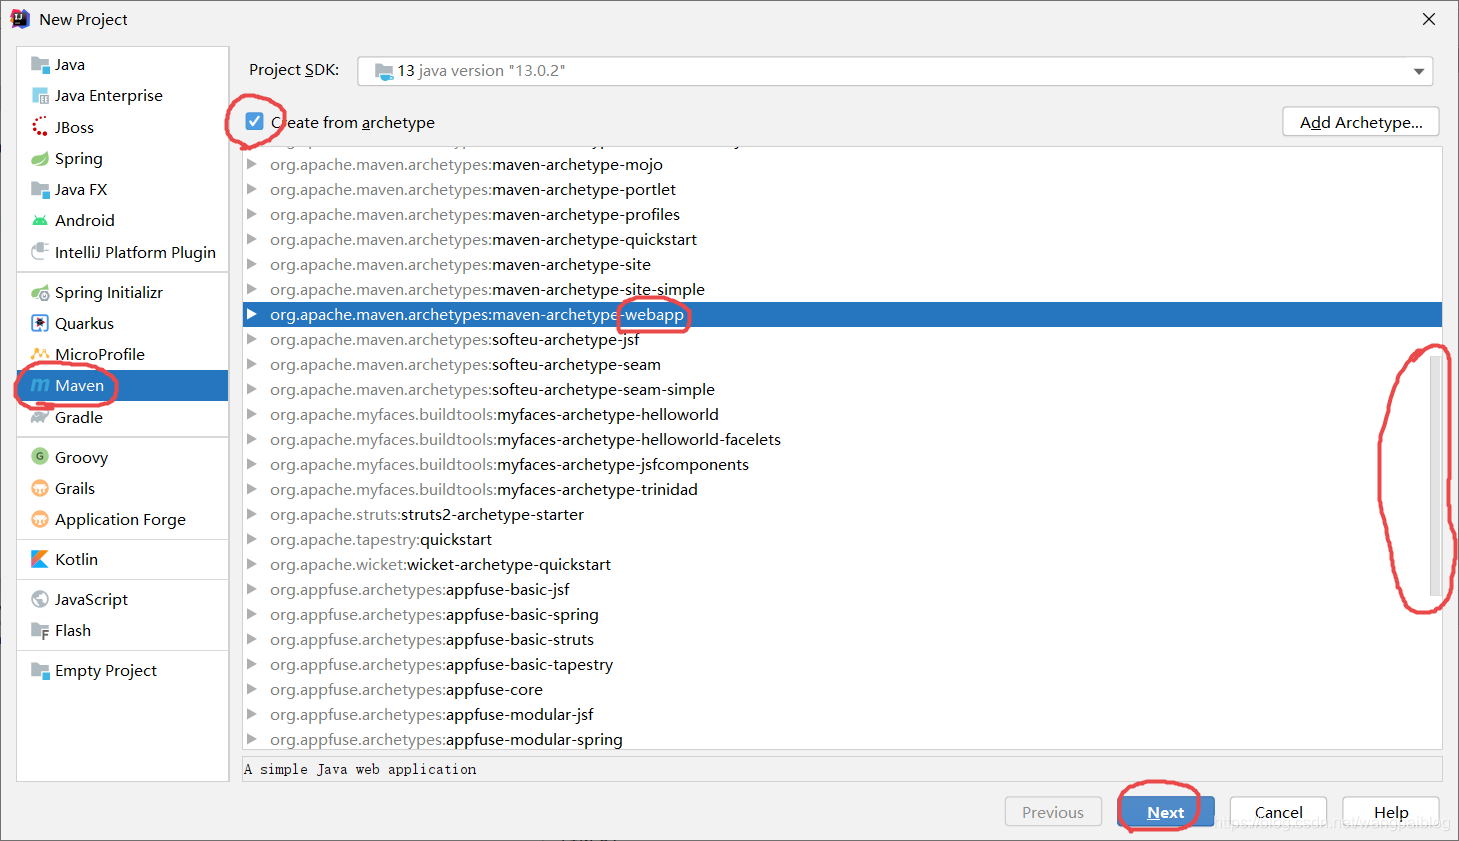Click the Java folder icon in sidebar
The height and width of the screenshot is (841, 1459).
click(x=40, y=65)
